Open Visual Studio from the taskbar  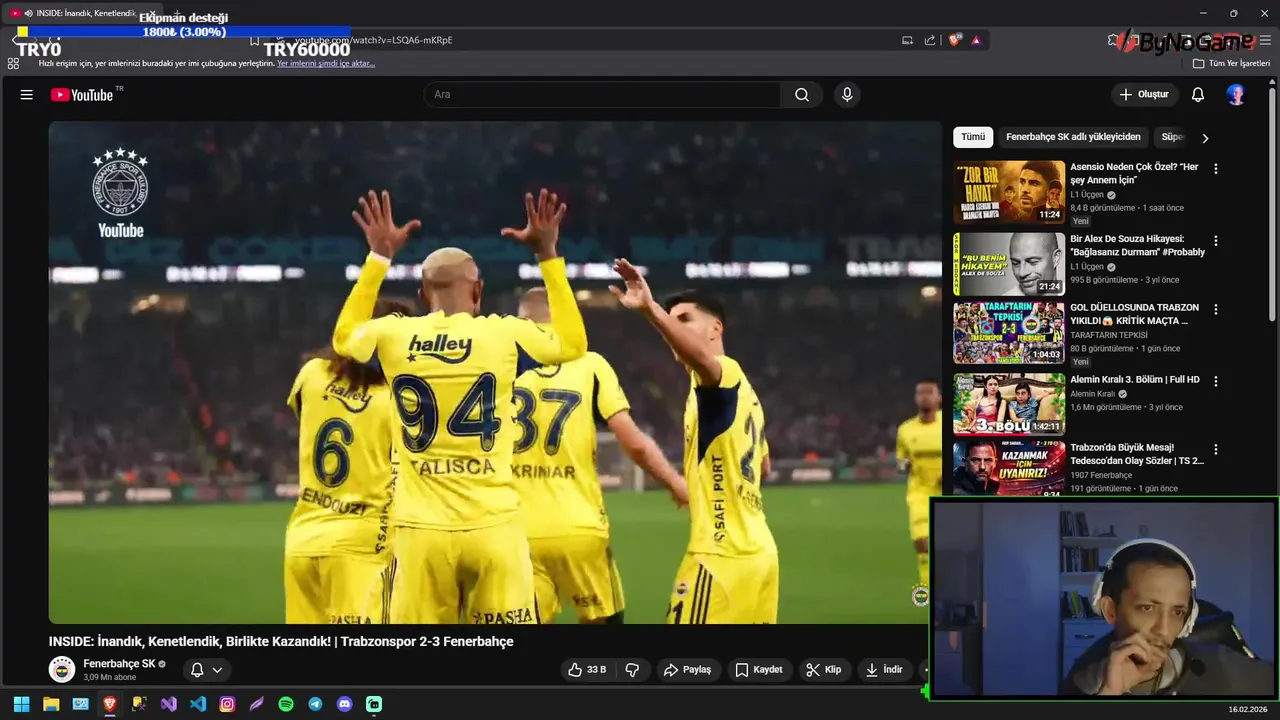tap(168, 704)
